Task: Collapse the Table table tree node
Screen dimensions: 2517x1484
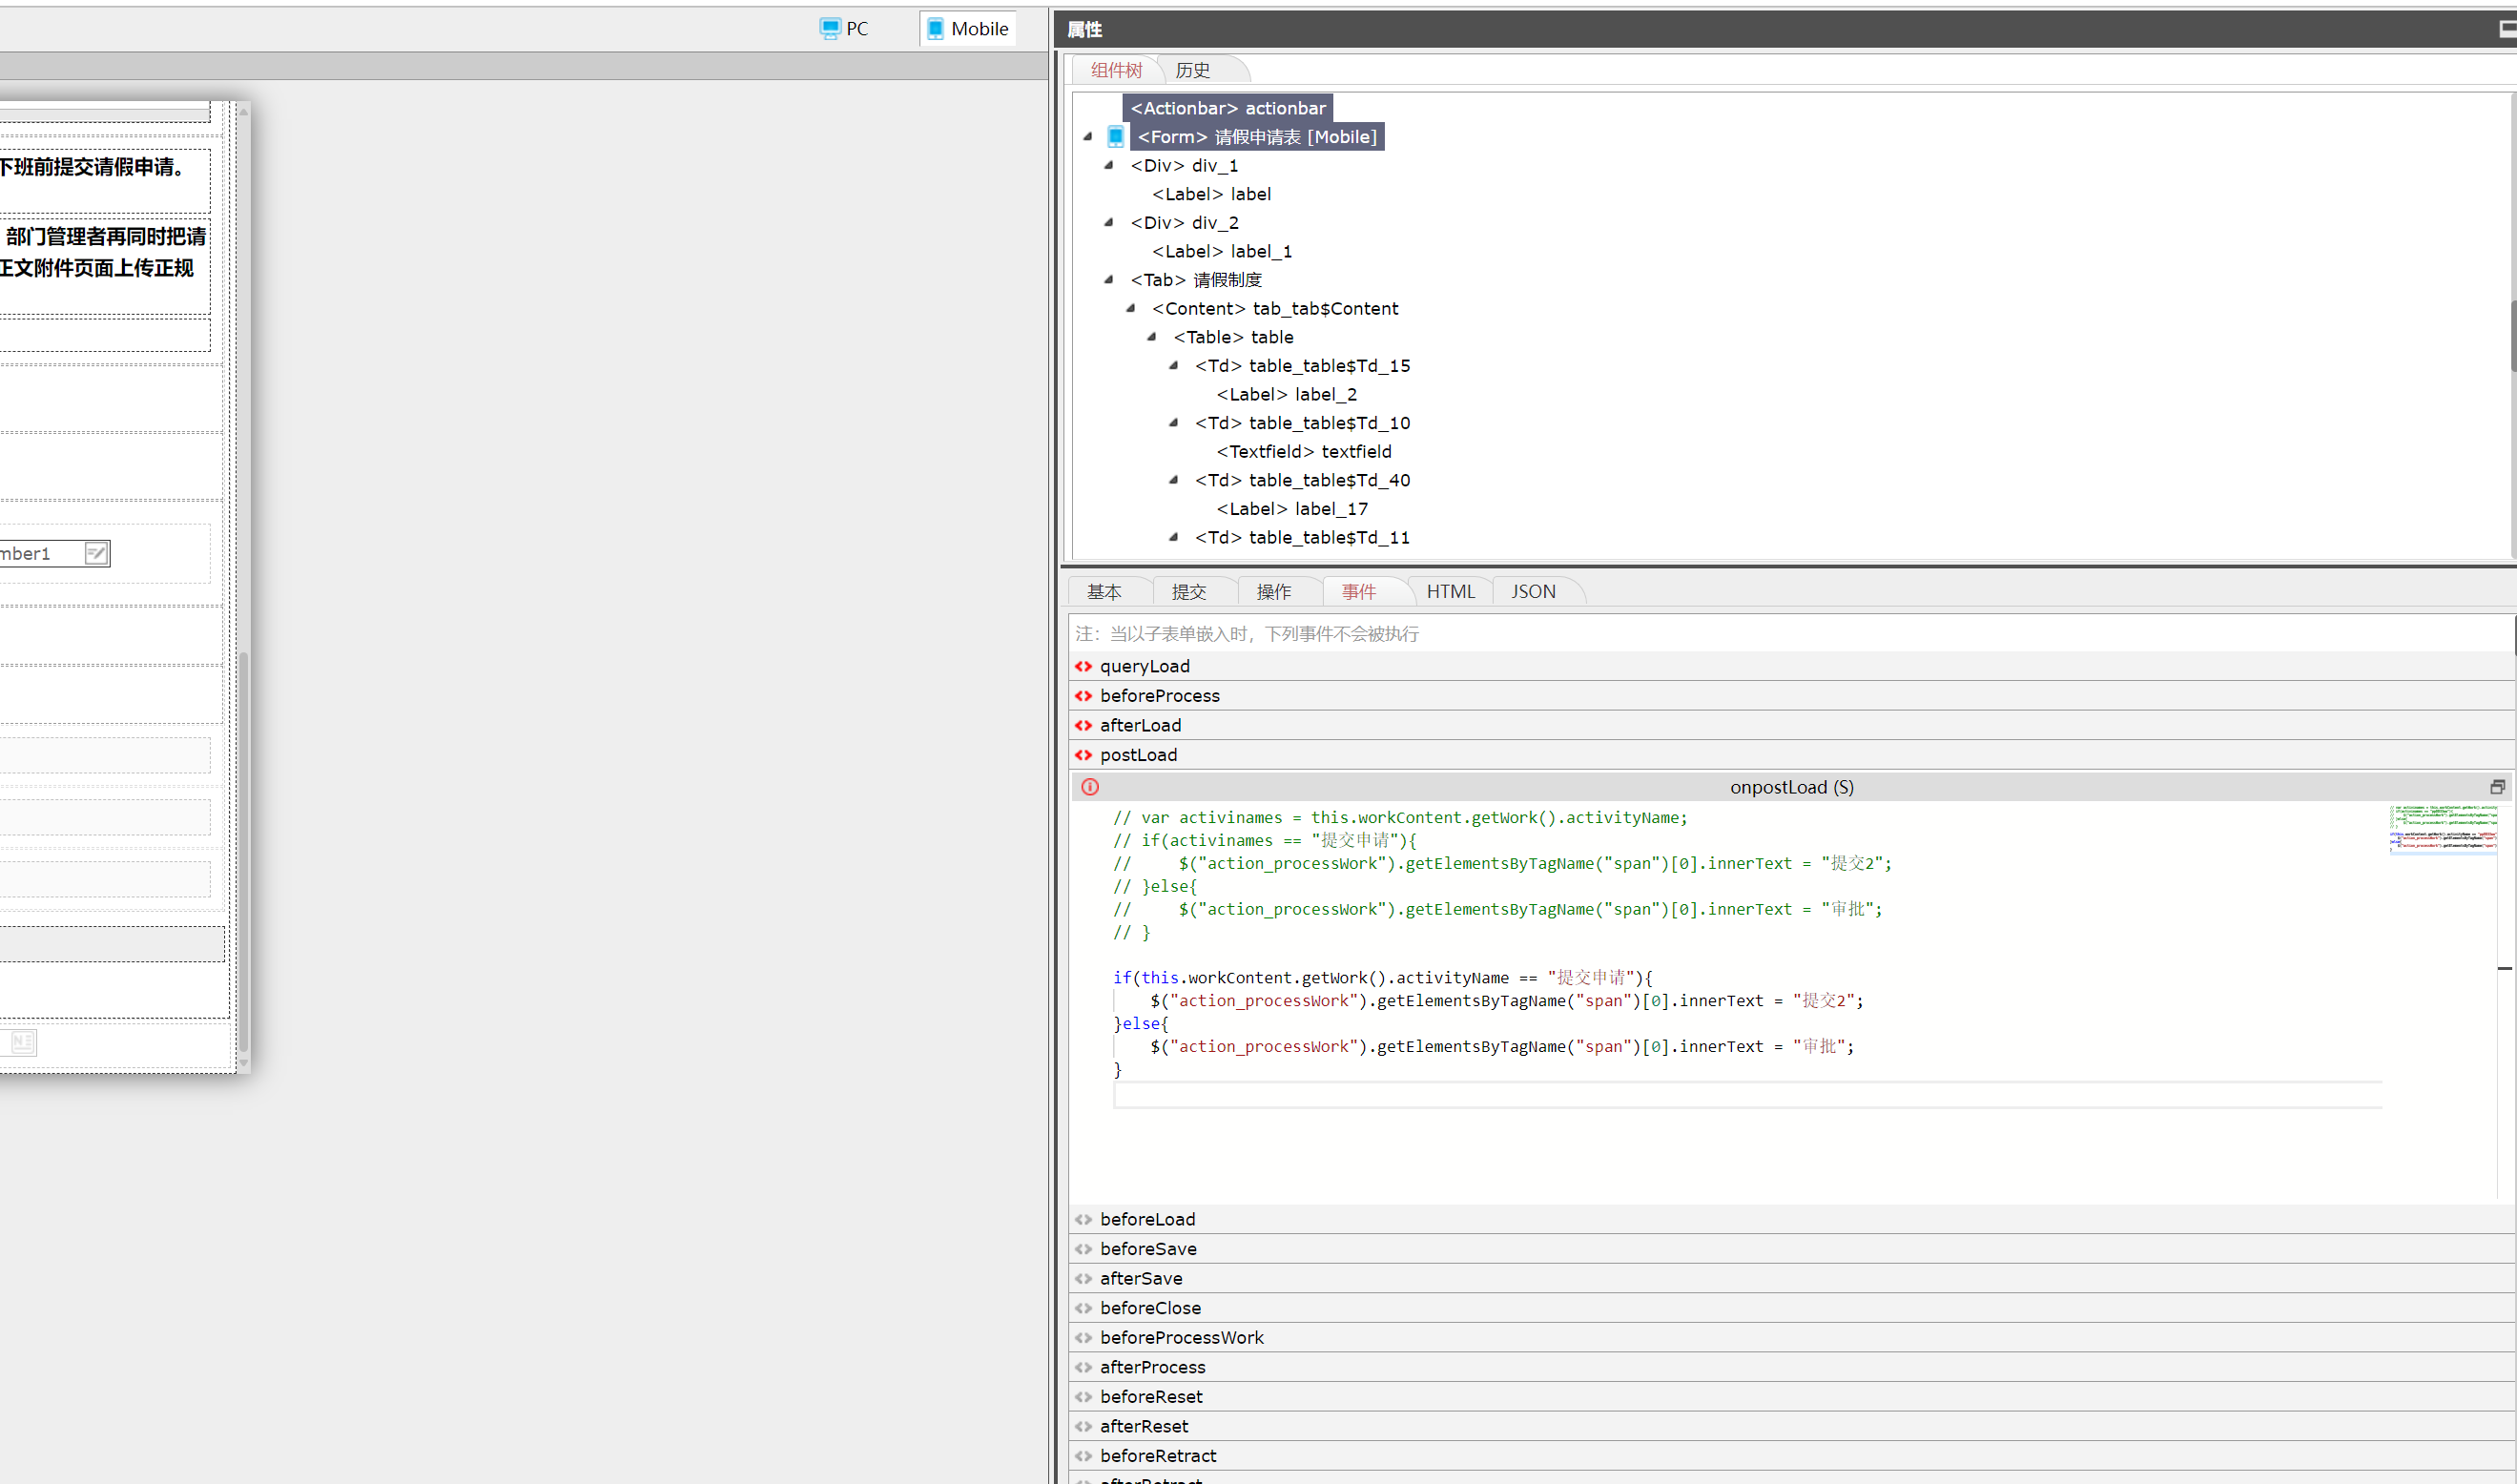Action: pos(1152,337)
